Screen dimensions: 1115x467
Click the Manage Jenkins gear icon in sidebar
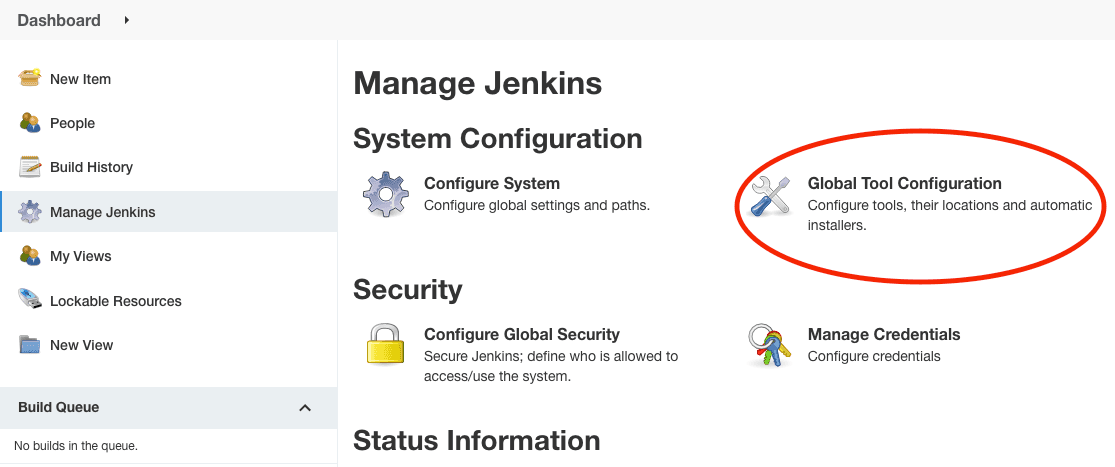[x=30, y=212]
